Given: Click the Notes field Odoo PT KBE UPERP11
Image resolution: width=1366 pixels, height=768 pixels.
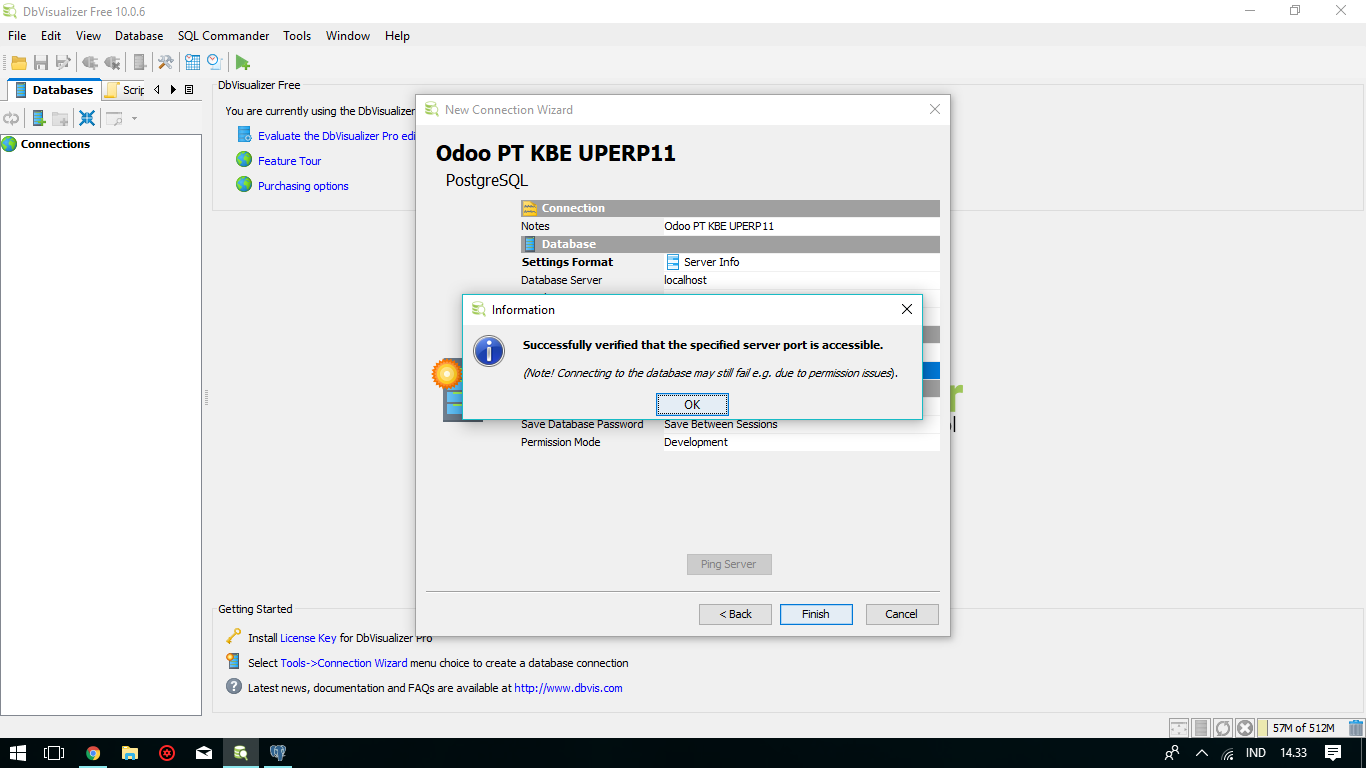Looking at the screenshot, I should (801, 226).
